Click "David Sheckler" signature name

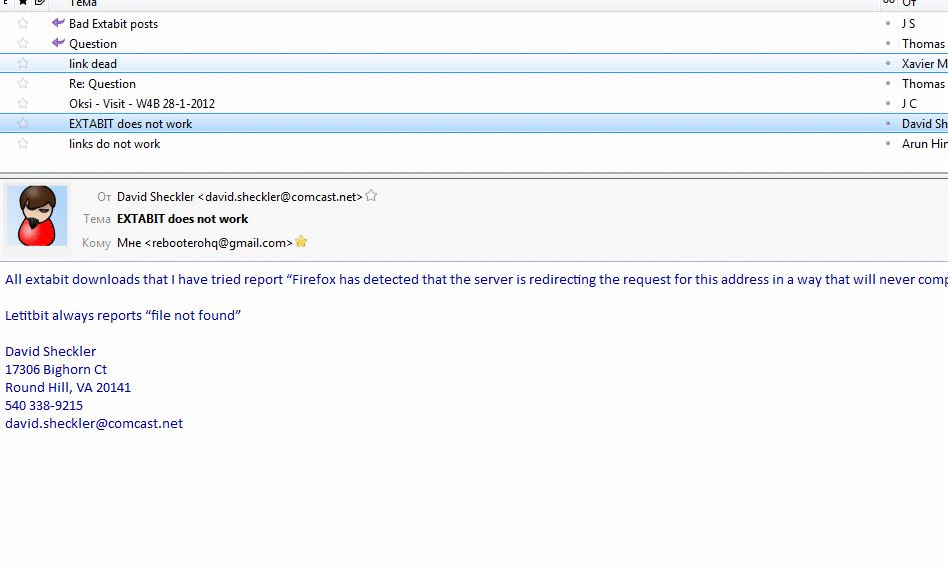[50, 351]
